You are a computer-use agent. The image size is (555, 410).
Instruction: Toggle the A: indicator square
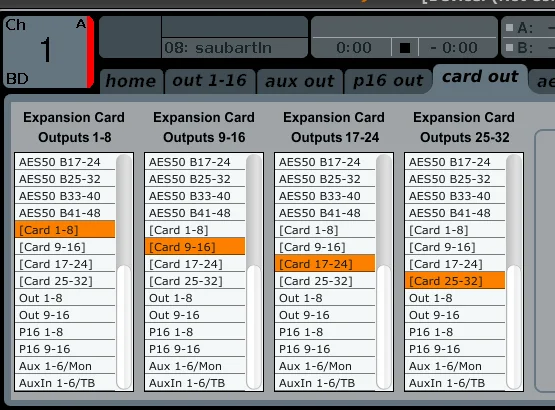[x=509, y=28]
